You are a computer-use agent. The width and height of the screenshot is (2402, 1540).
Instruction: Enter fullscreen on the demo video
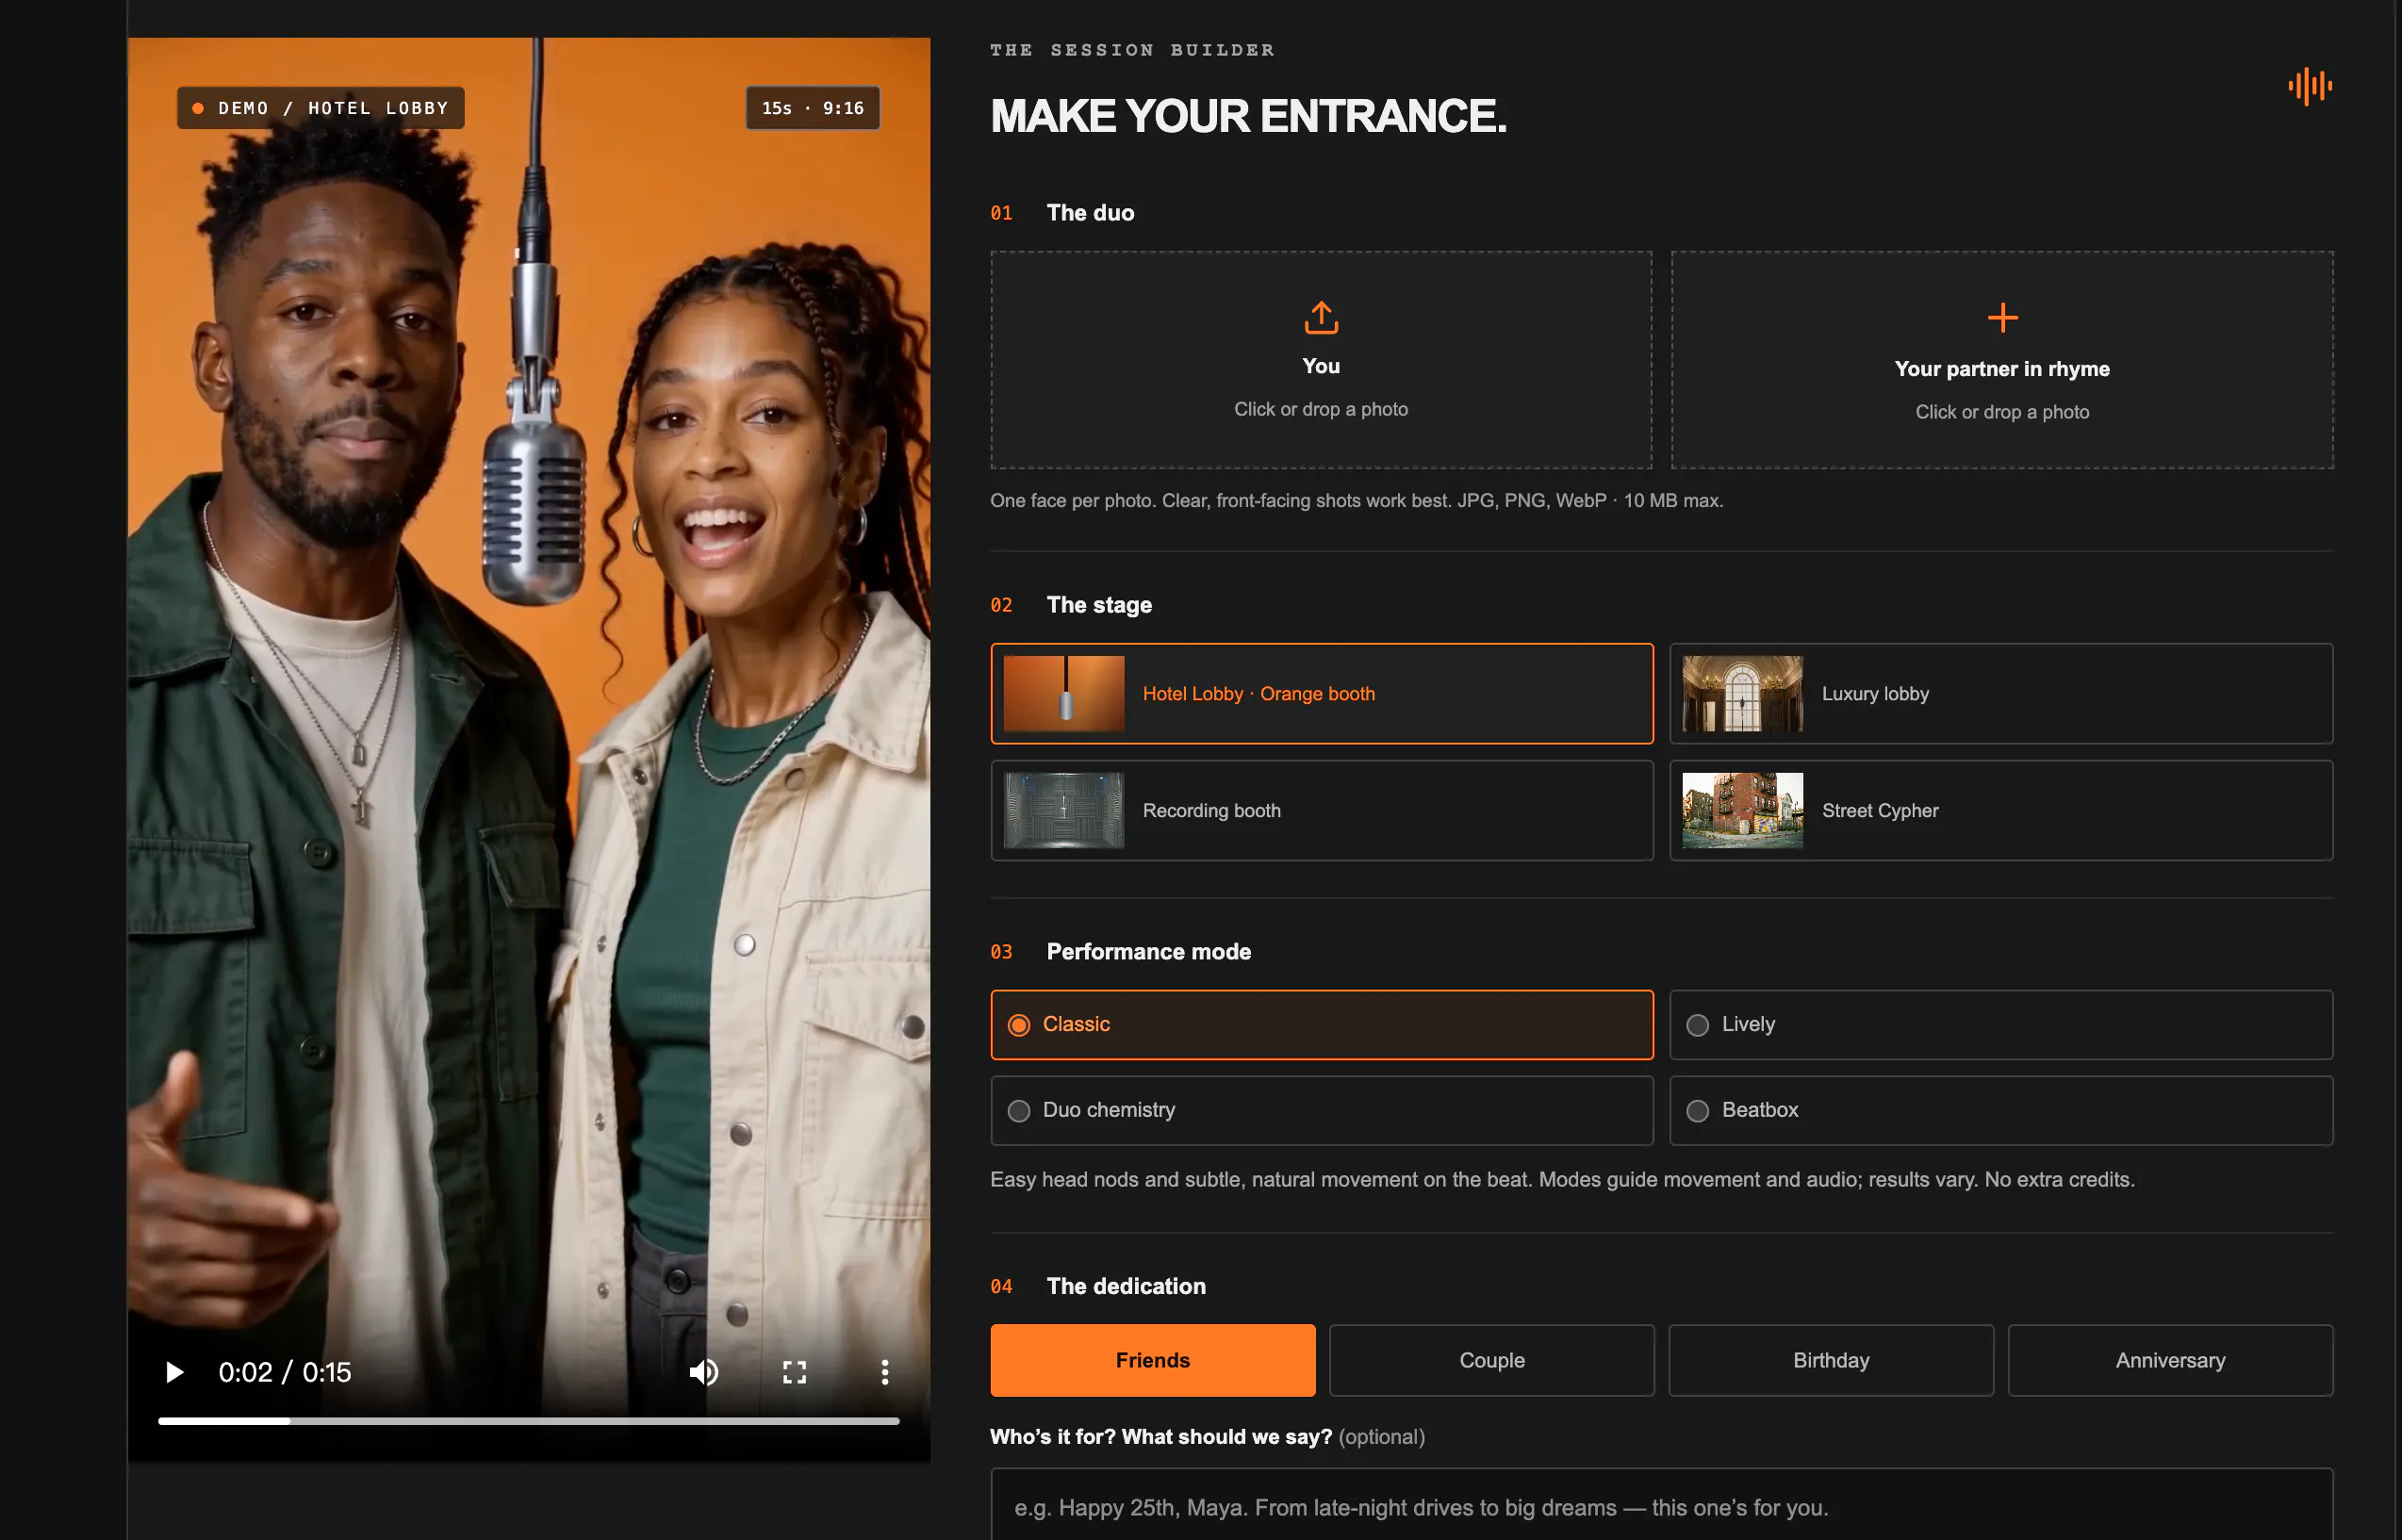[794, 1372]
